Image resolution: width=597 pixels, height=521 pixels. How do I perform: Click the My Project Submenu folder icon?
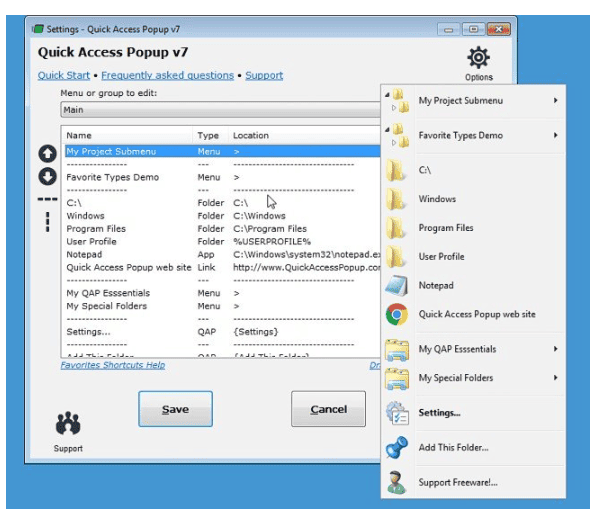pyautogui.click(x=397, y=101)
